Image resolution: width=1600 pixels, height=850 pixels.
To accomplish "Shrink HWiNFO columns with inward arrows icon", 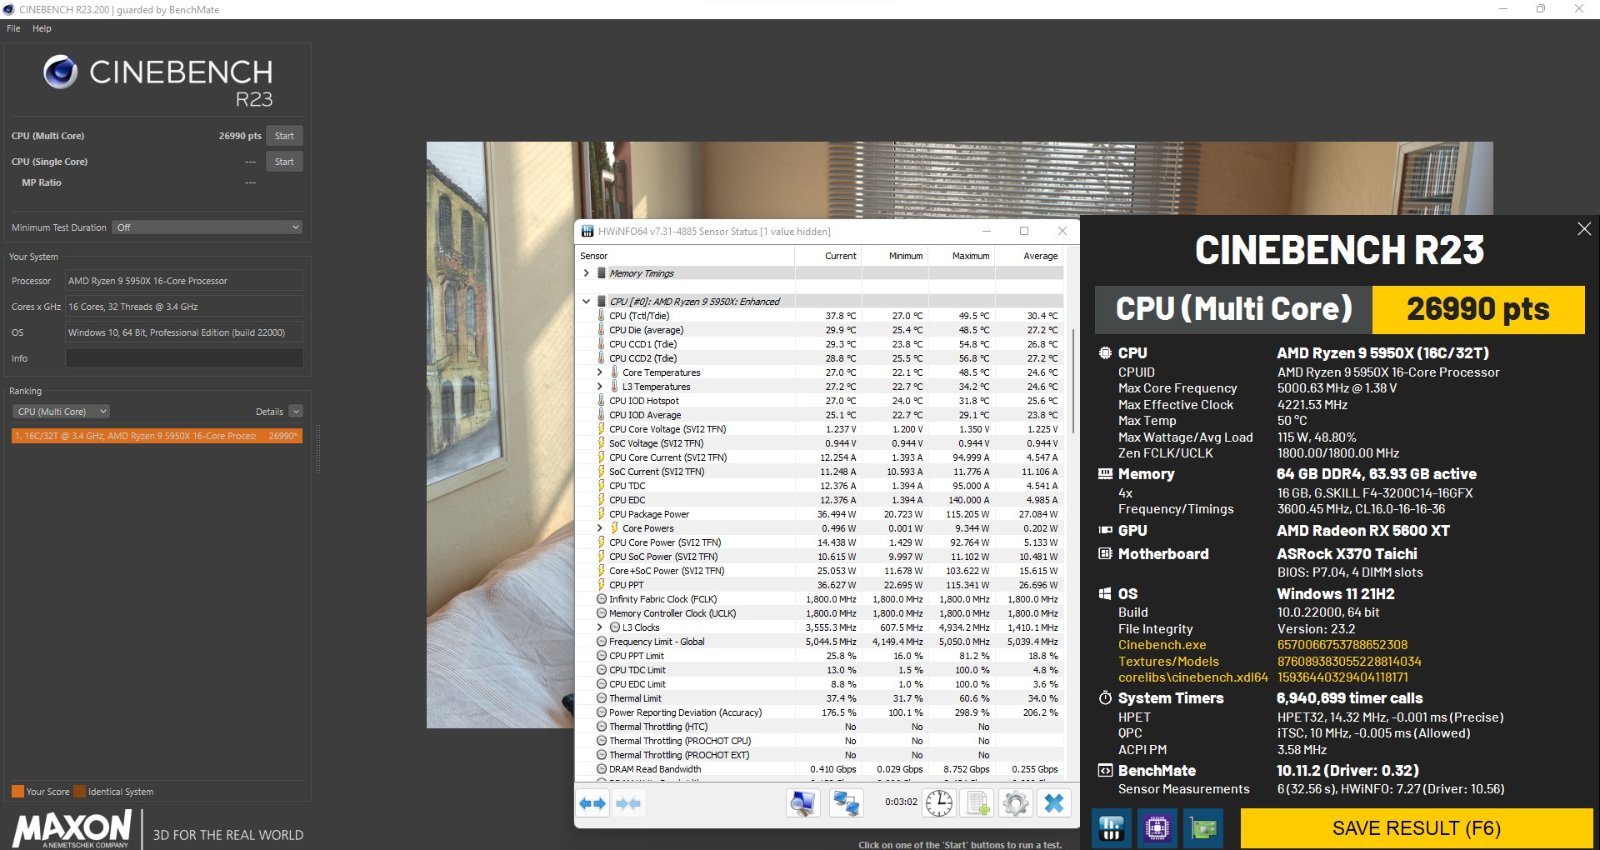I will pyautogui.click(x=628, y=803).
